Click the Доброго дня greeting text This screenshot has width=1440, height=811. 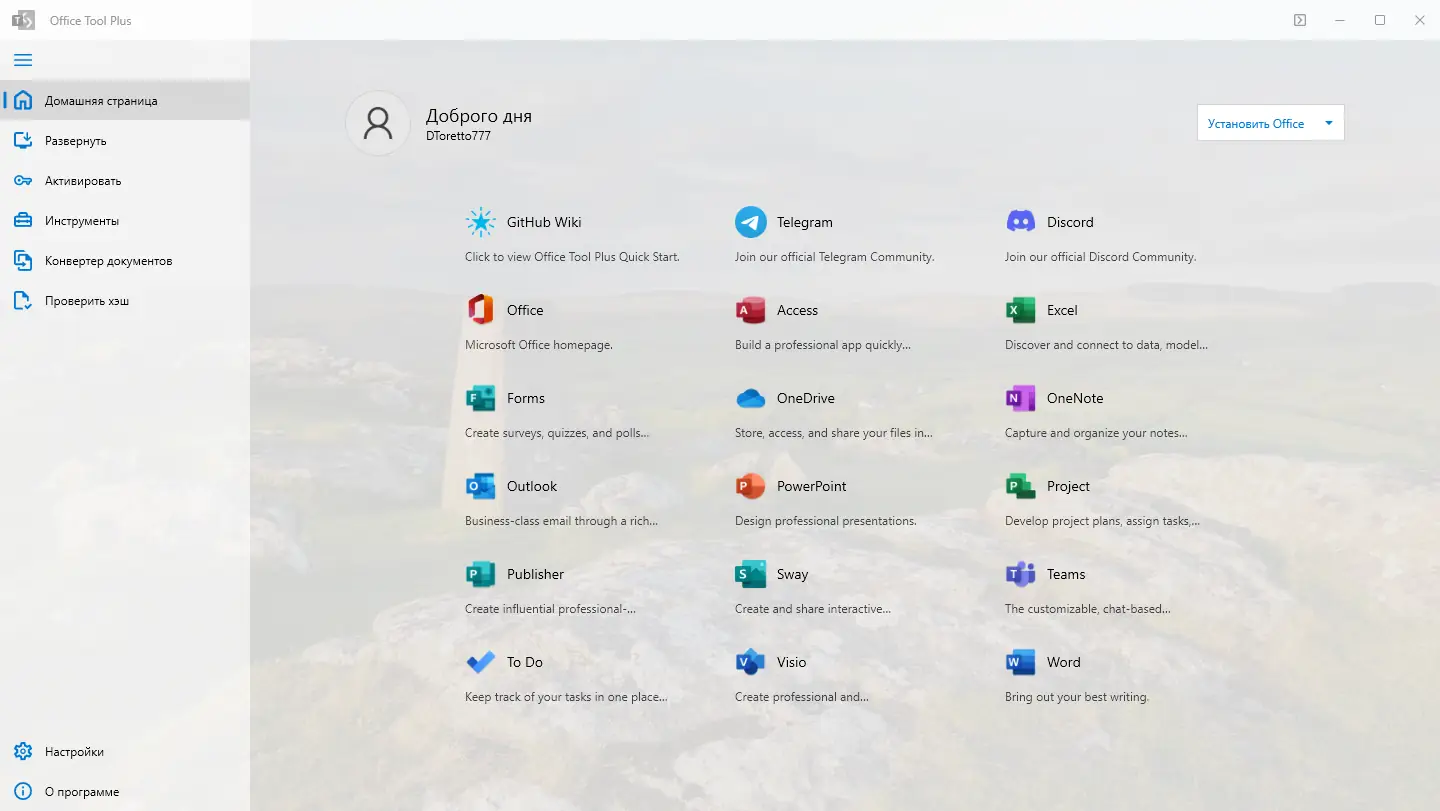tap(479, 116)
